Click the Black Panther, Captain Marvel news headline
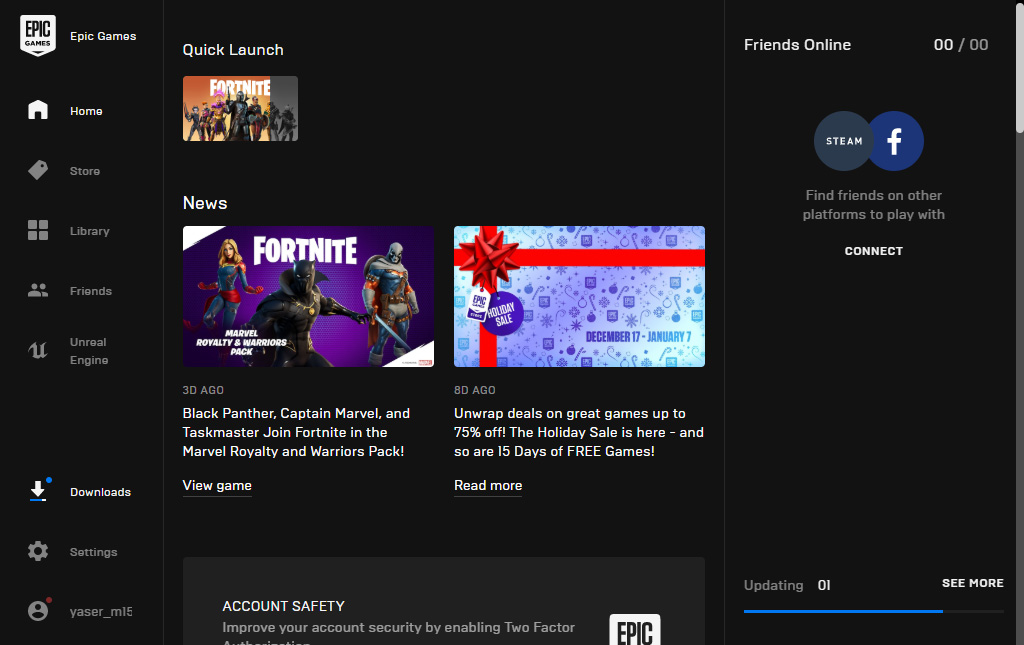Viewport: 1024px width, 645px height. [x=296, y=432]
